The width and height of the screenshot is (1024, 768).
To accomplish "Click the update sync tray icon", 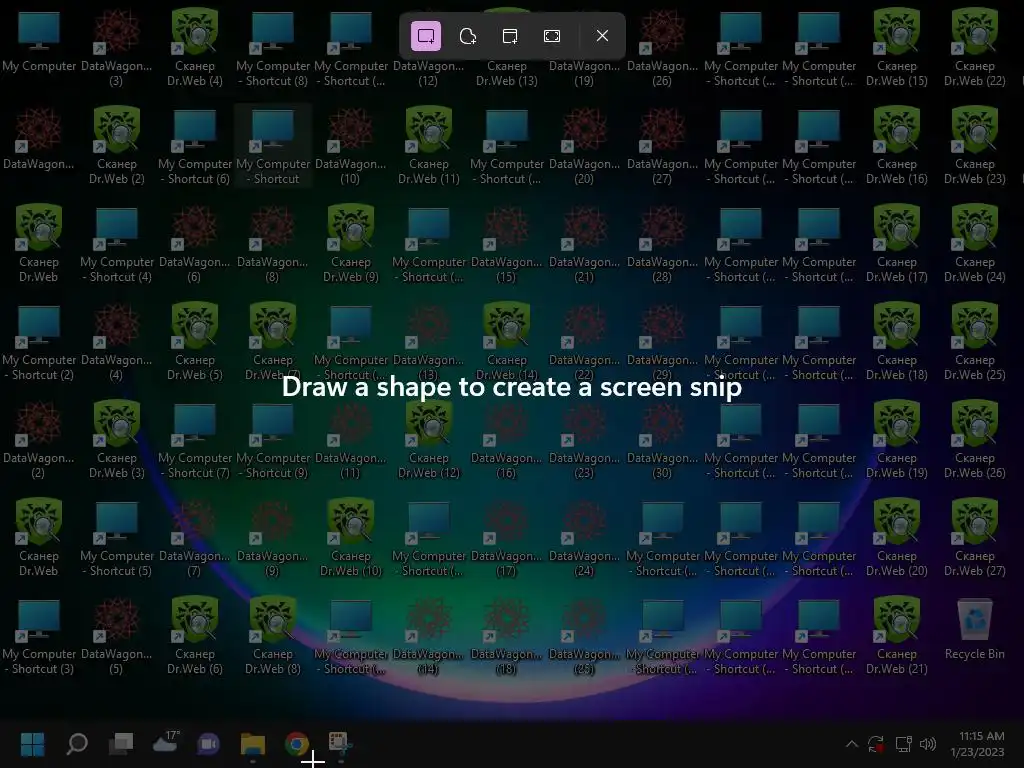I will pos(876,744).
